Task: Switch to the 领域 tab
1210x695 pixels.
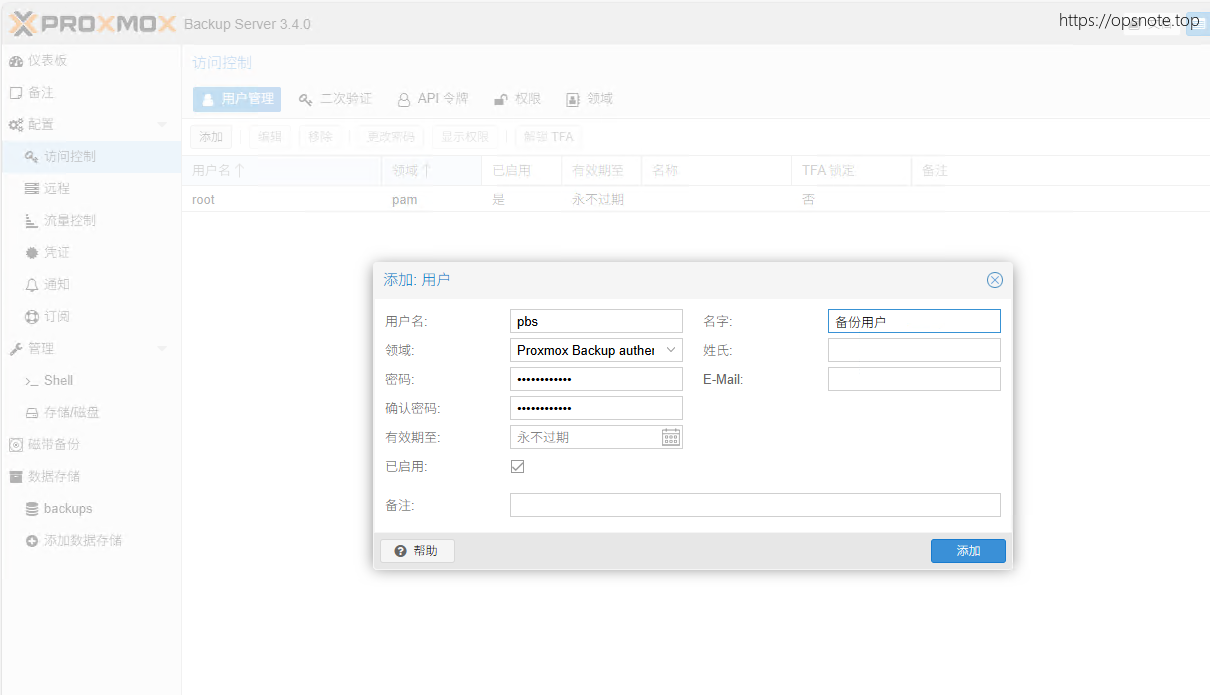Action: point(589,99)
